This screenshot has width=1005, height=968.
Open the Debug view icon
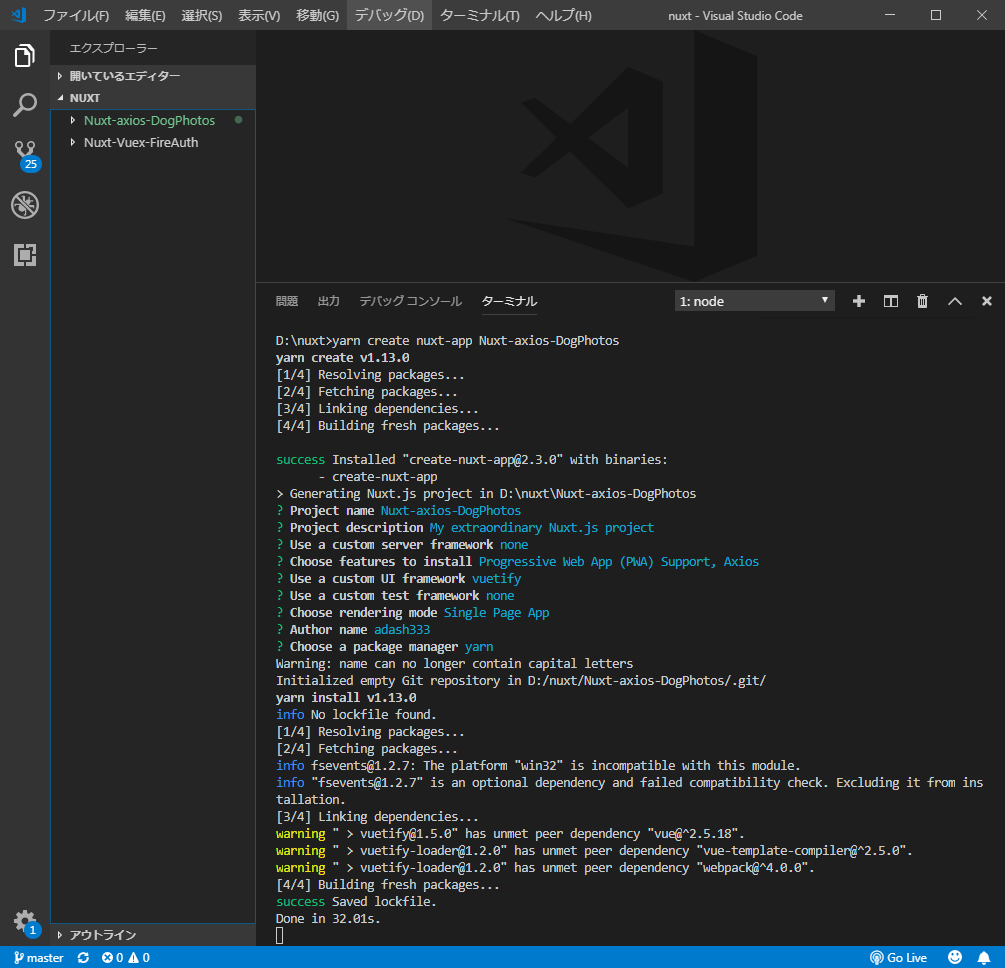(25, 205)
